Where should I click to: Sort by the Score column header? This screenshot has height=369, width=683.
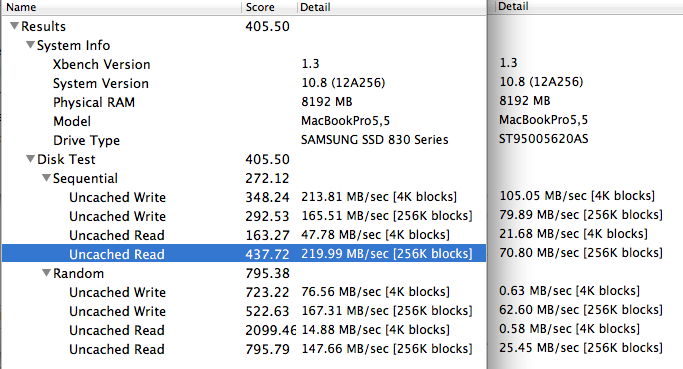[270, 7]
